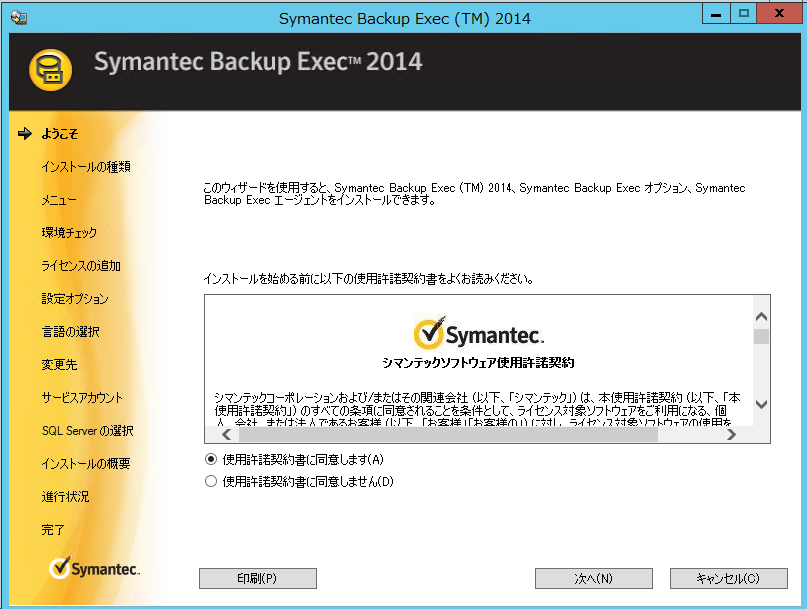The height and width of the screenshot is (609, 807).
Task: Minimize the installer window
Action: [x=716, y=14]
